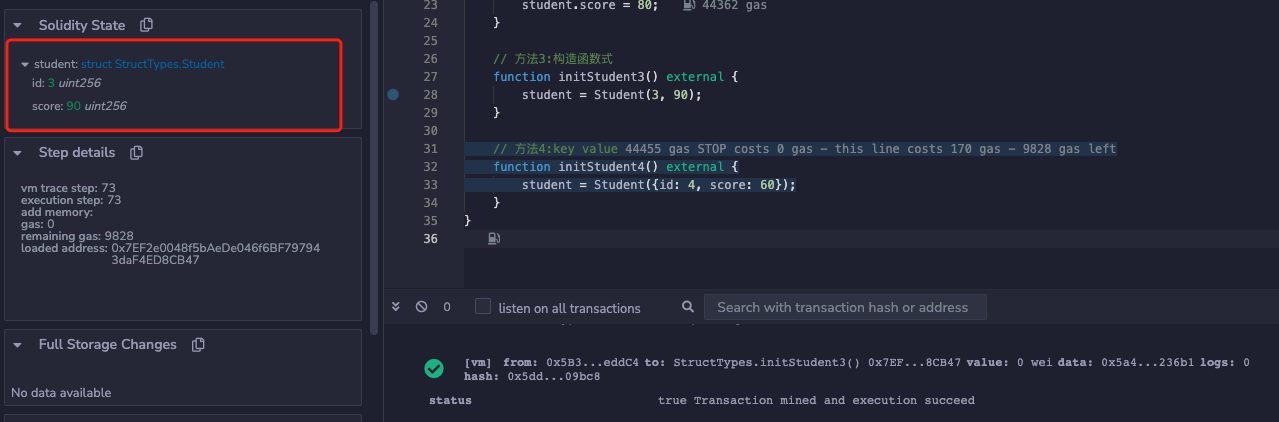This screenshot has width=1279, height=422.
Task: Collapse the terminal with the double-chevron icon
Action: pyautogui.click(x=396, y=307)
